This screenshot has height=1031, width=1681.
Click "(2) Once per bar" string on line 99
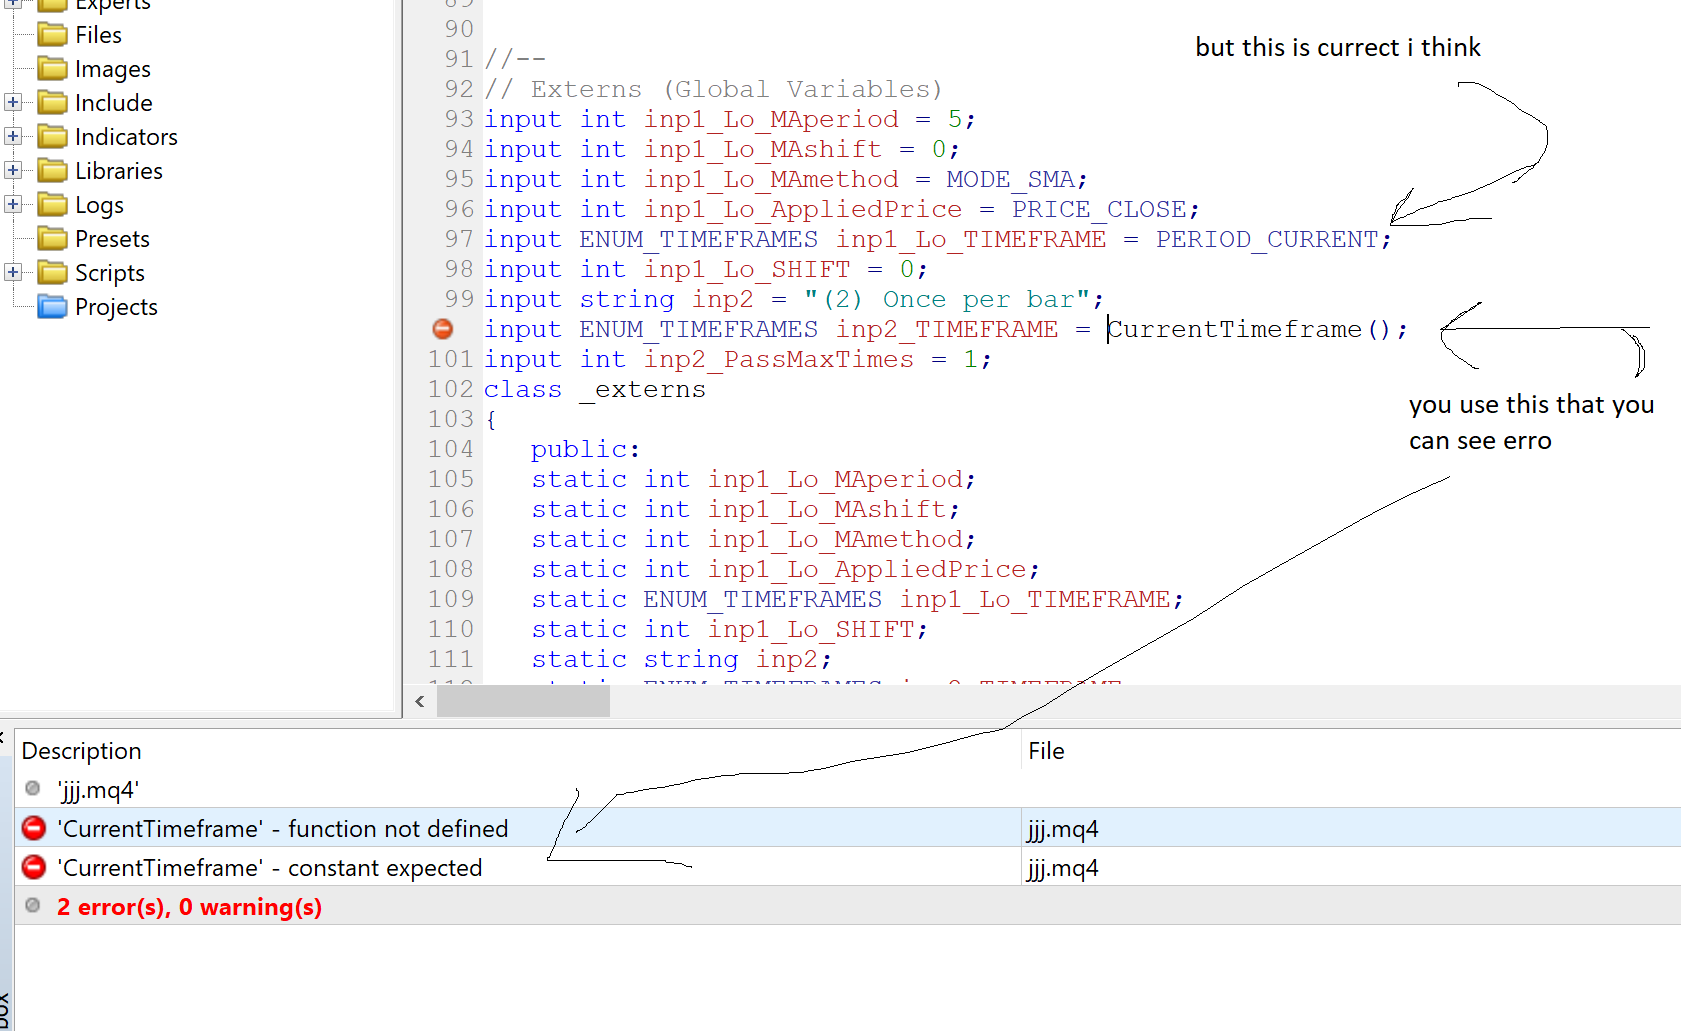point(947,299)
